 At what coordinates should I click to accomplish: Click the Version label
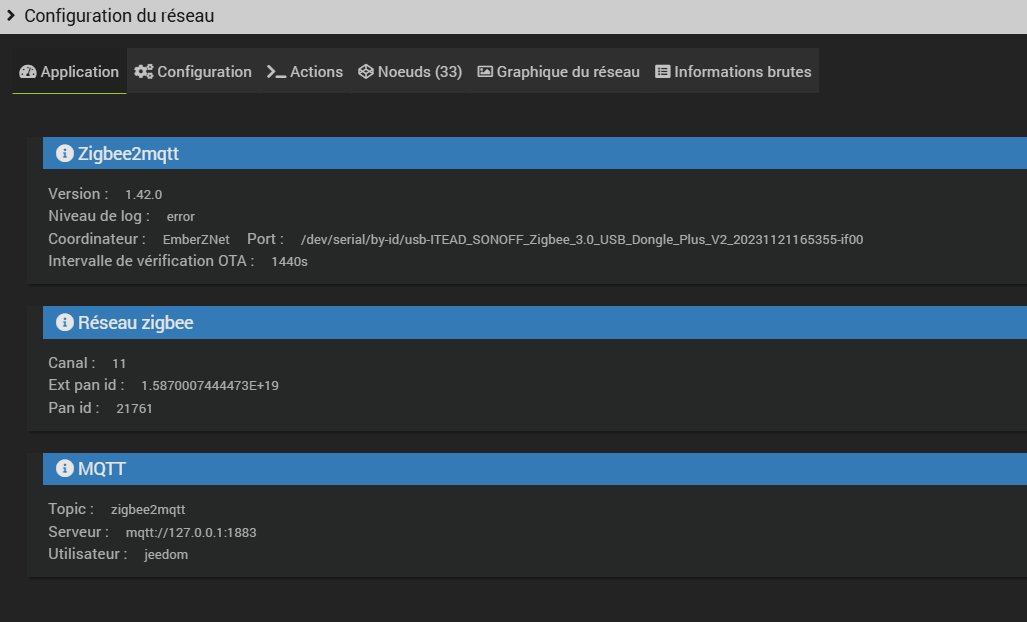tap(78, 194)
